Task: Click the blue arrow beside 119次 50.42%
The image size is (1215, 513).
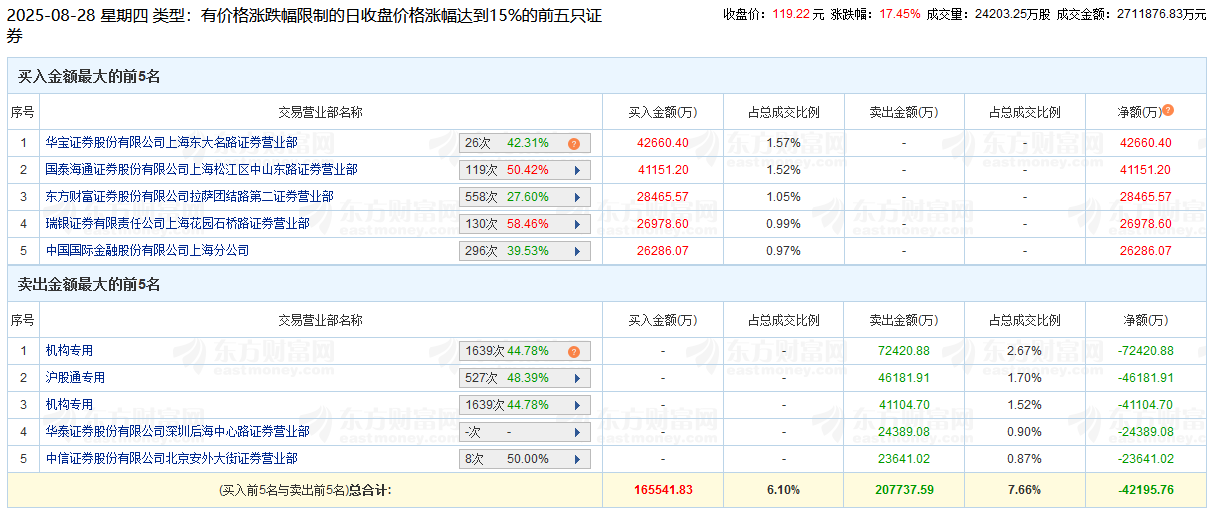Action: click(577, 170)
